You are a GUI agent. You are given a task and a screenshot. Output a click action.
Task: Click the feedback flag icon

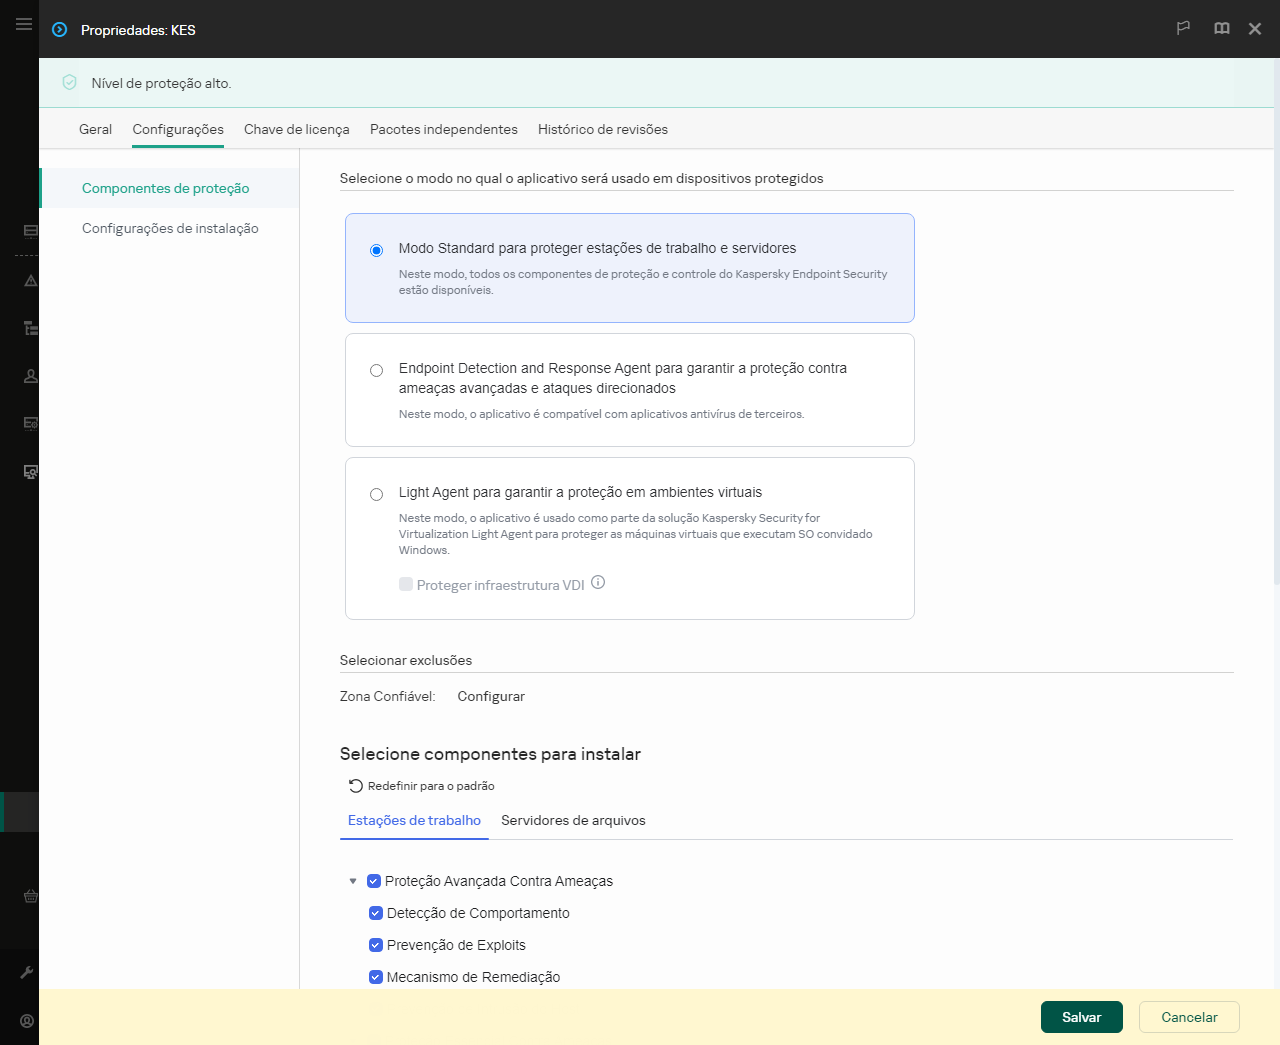1183,29
